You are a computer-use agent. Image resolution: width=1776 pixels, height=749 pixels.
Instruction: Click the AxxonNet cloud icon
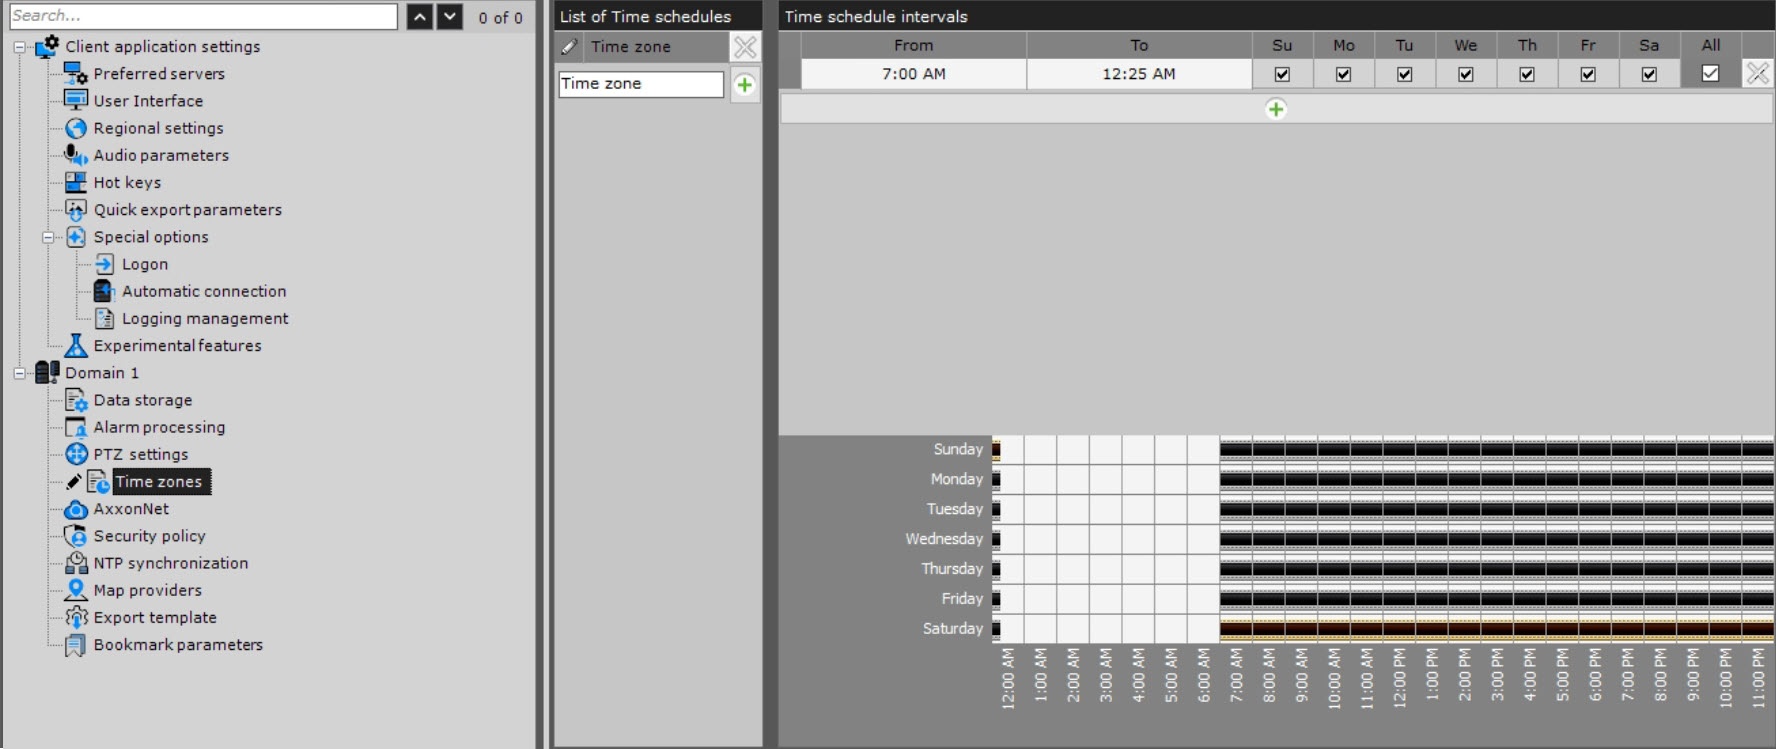[x=76, y=509]
